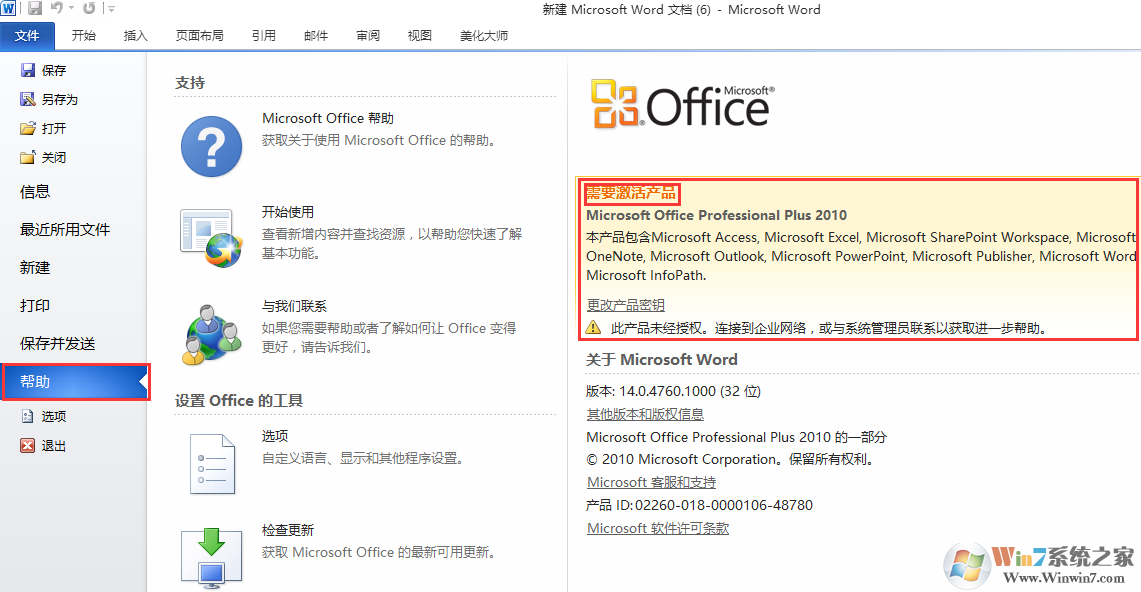1141x592 pixels.
Task: Open the Options (选项) document icon
Action: (212, 464)
